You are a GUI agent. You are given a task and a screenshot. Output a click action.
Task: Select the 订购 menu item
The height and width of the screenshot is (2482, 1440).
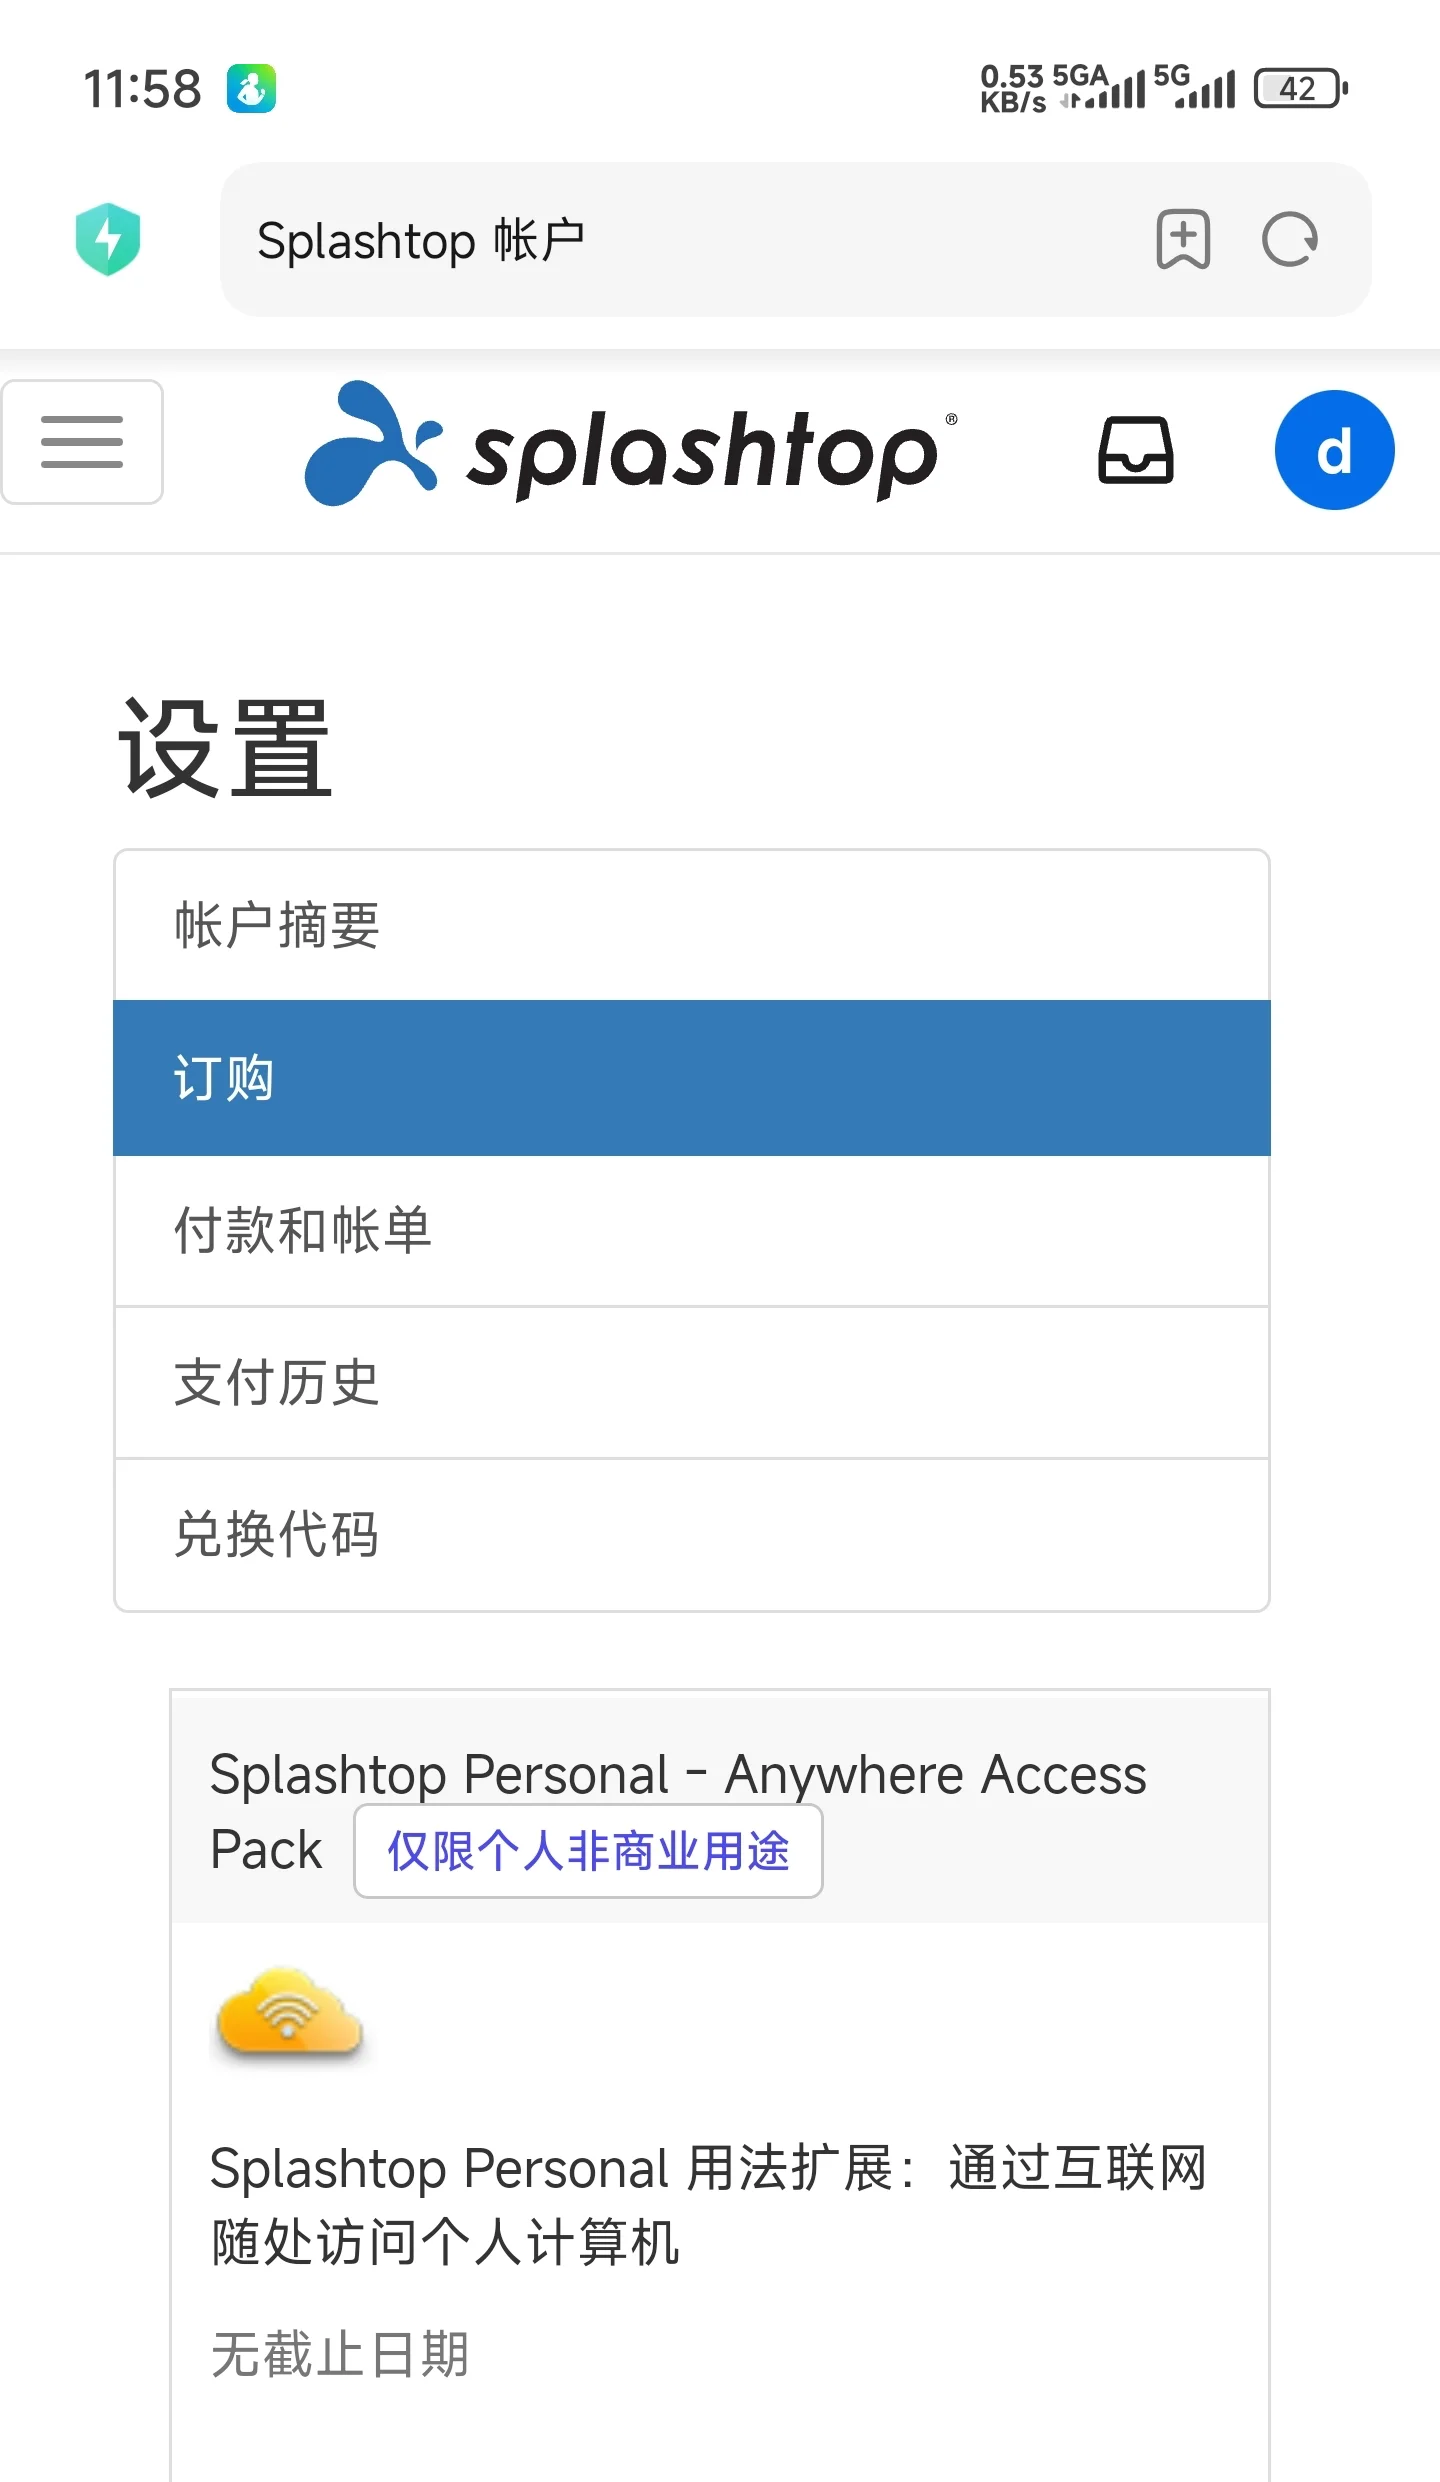692,1078
